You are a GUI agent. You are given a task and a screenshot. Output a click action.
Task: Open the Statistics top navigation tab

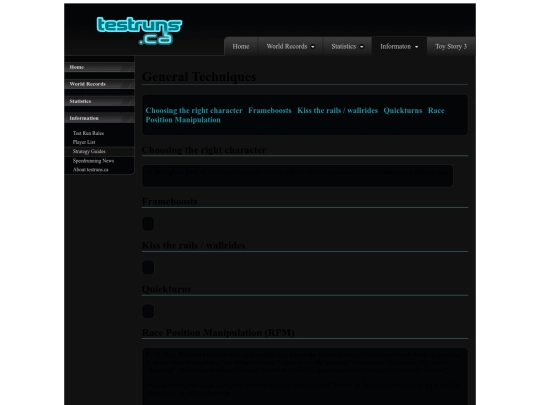coord(343,46)
